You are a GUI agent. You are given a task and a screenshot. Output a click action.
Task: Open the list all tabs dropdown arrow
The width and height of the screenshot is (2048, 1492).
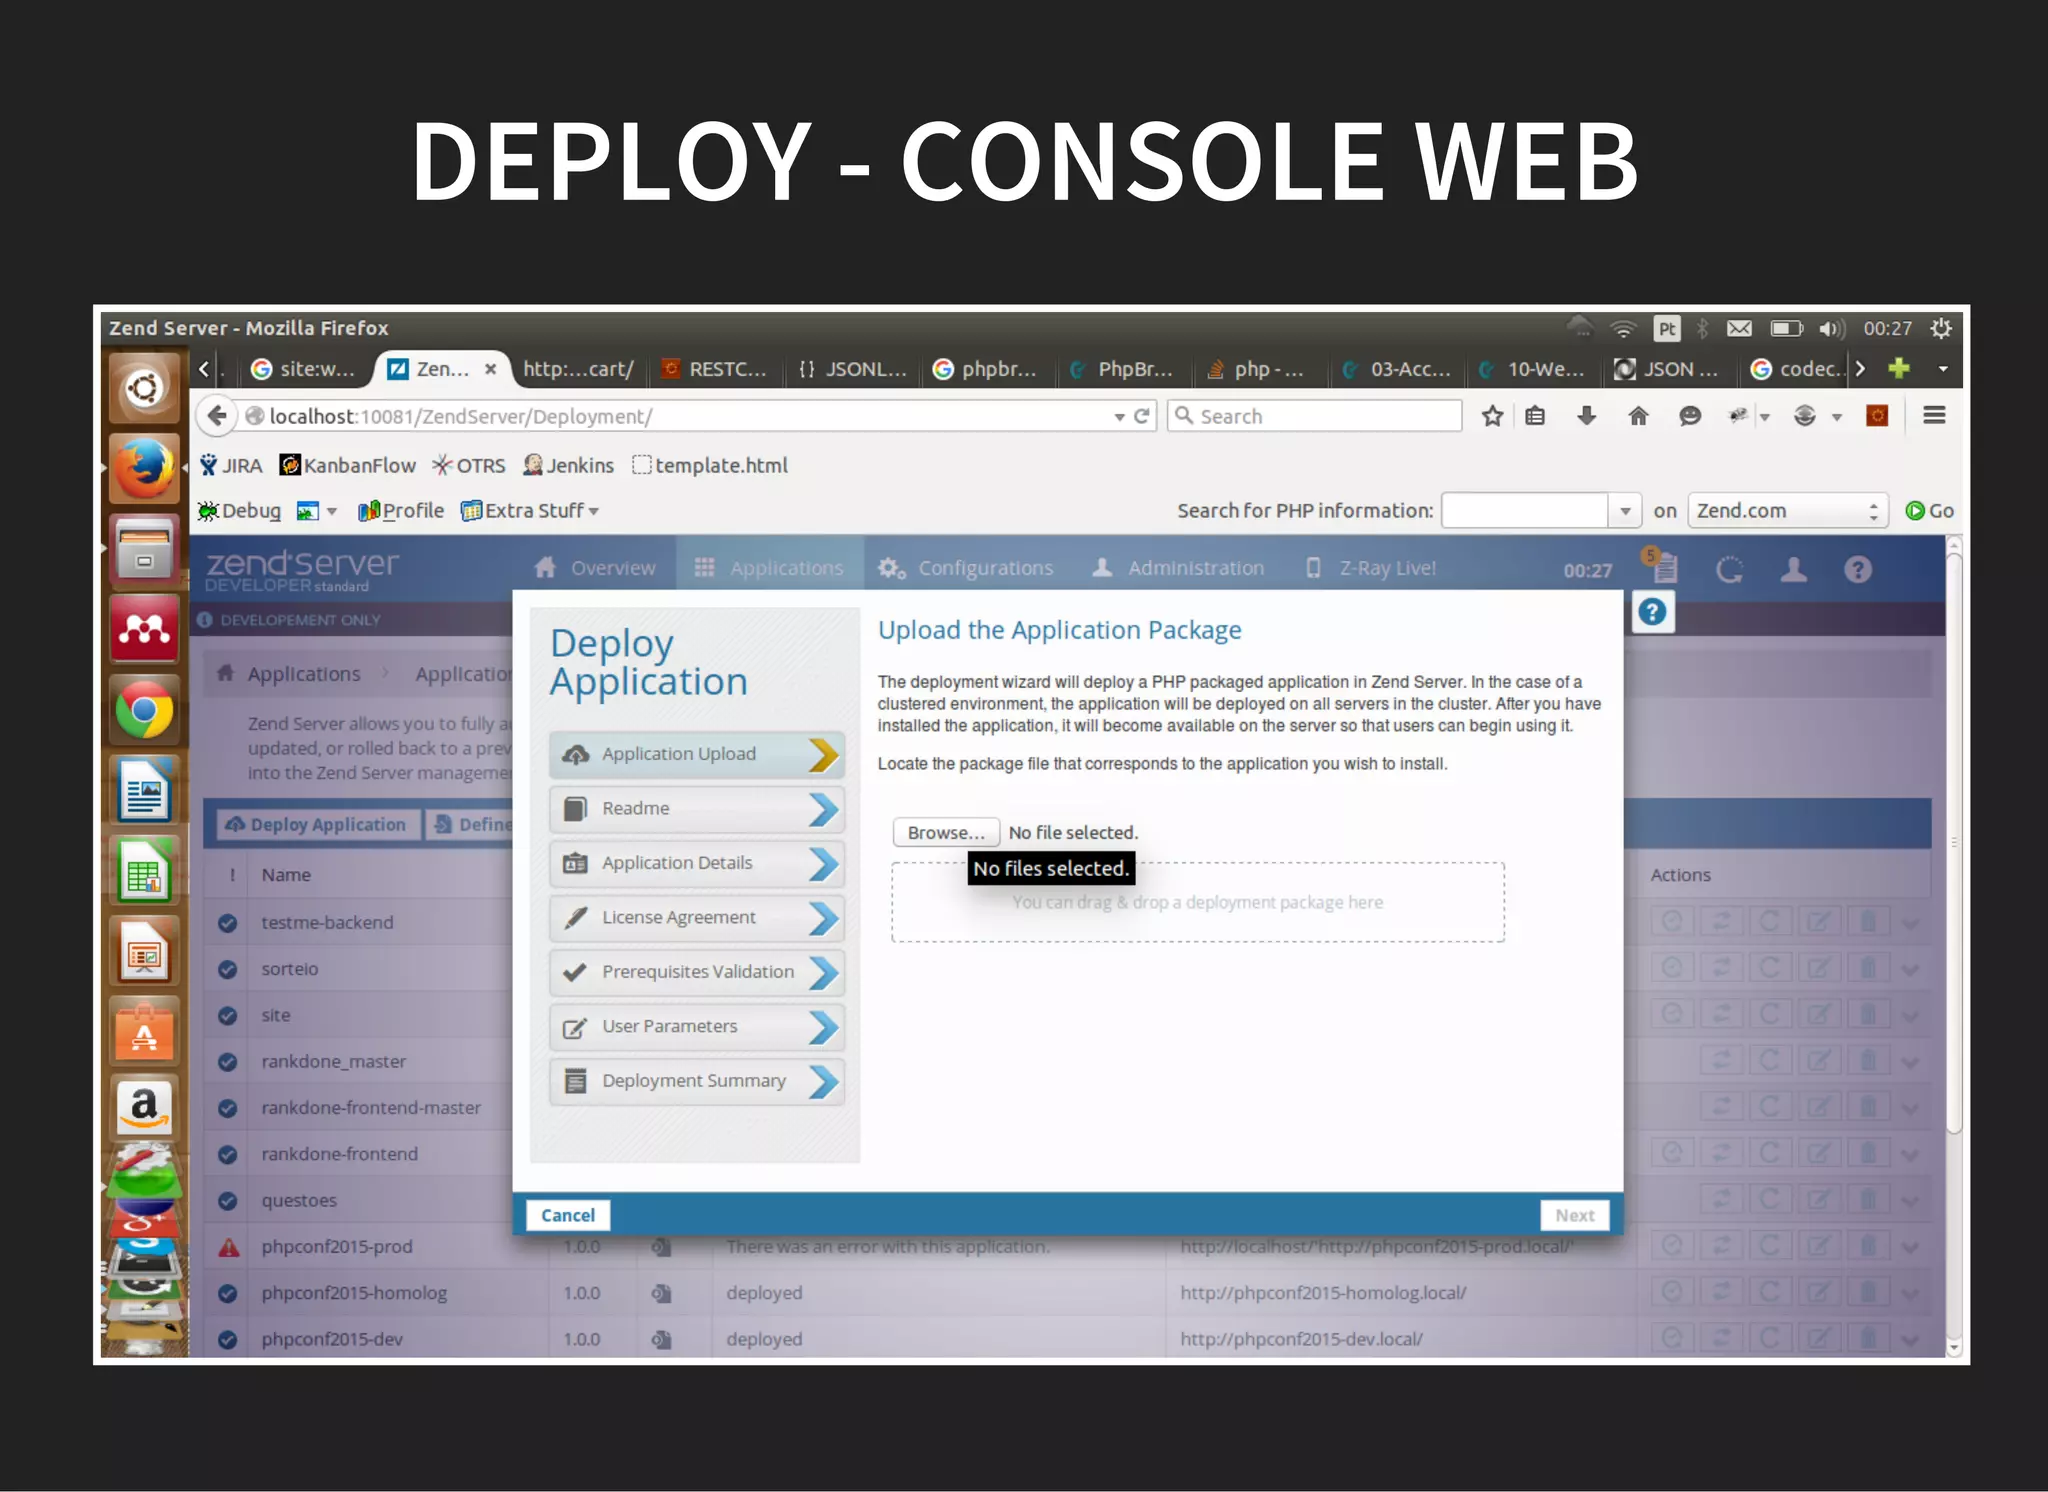point(1942,369)
